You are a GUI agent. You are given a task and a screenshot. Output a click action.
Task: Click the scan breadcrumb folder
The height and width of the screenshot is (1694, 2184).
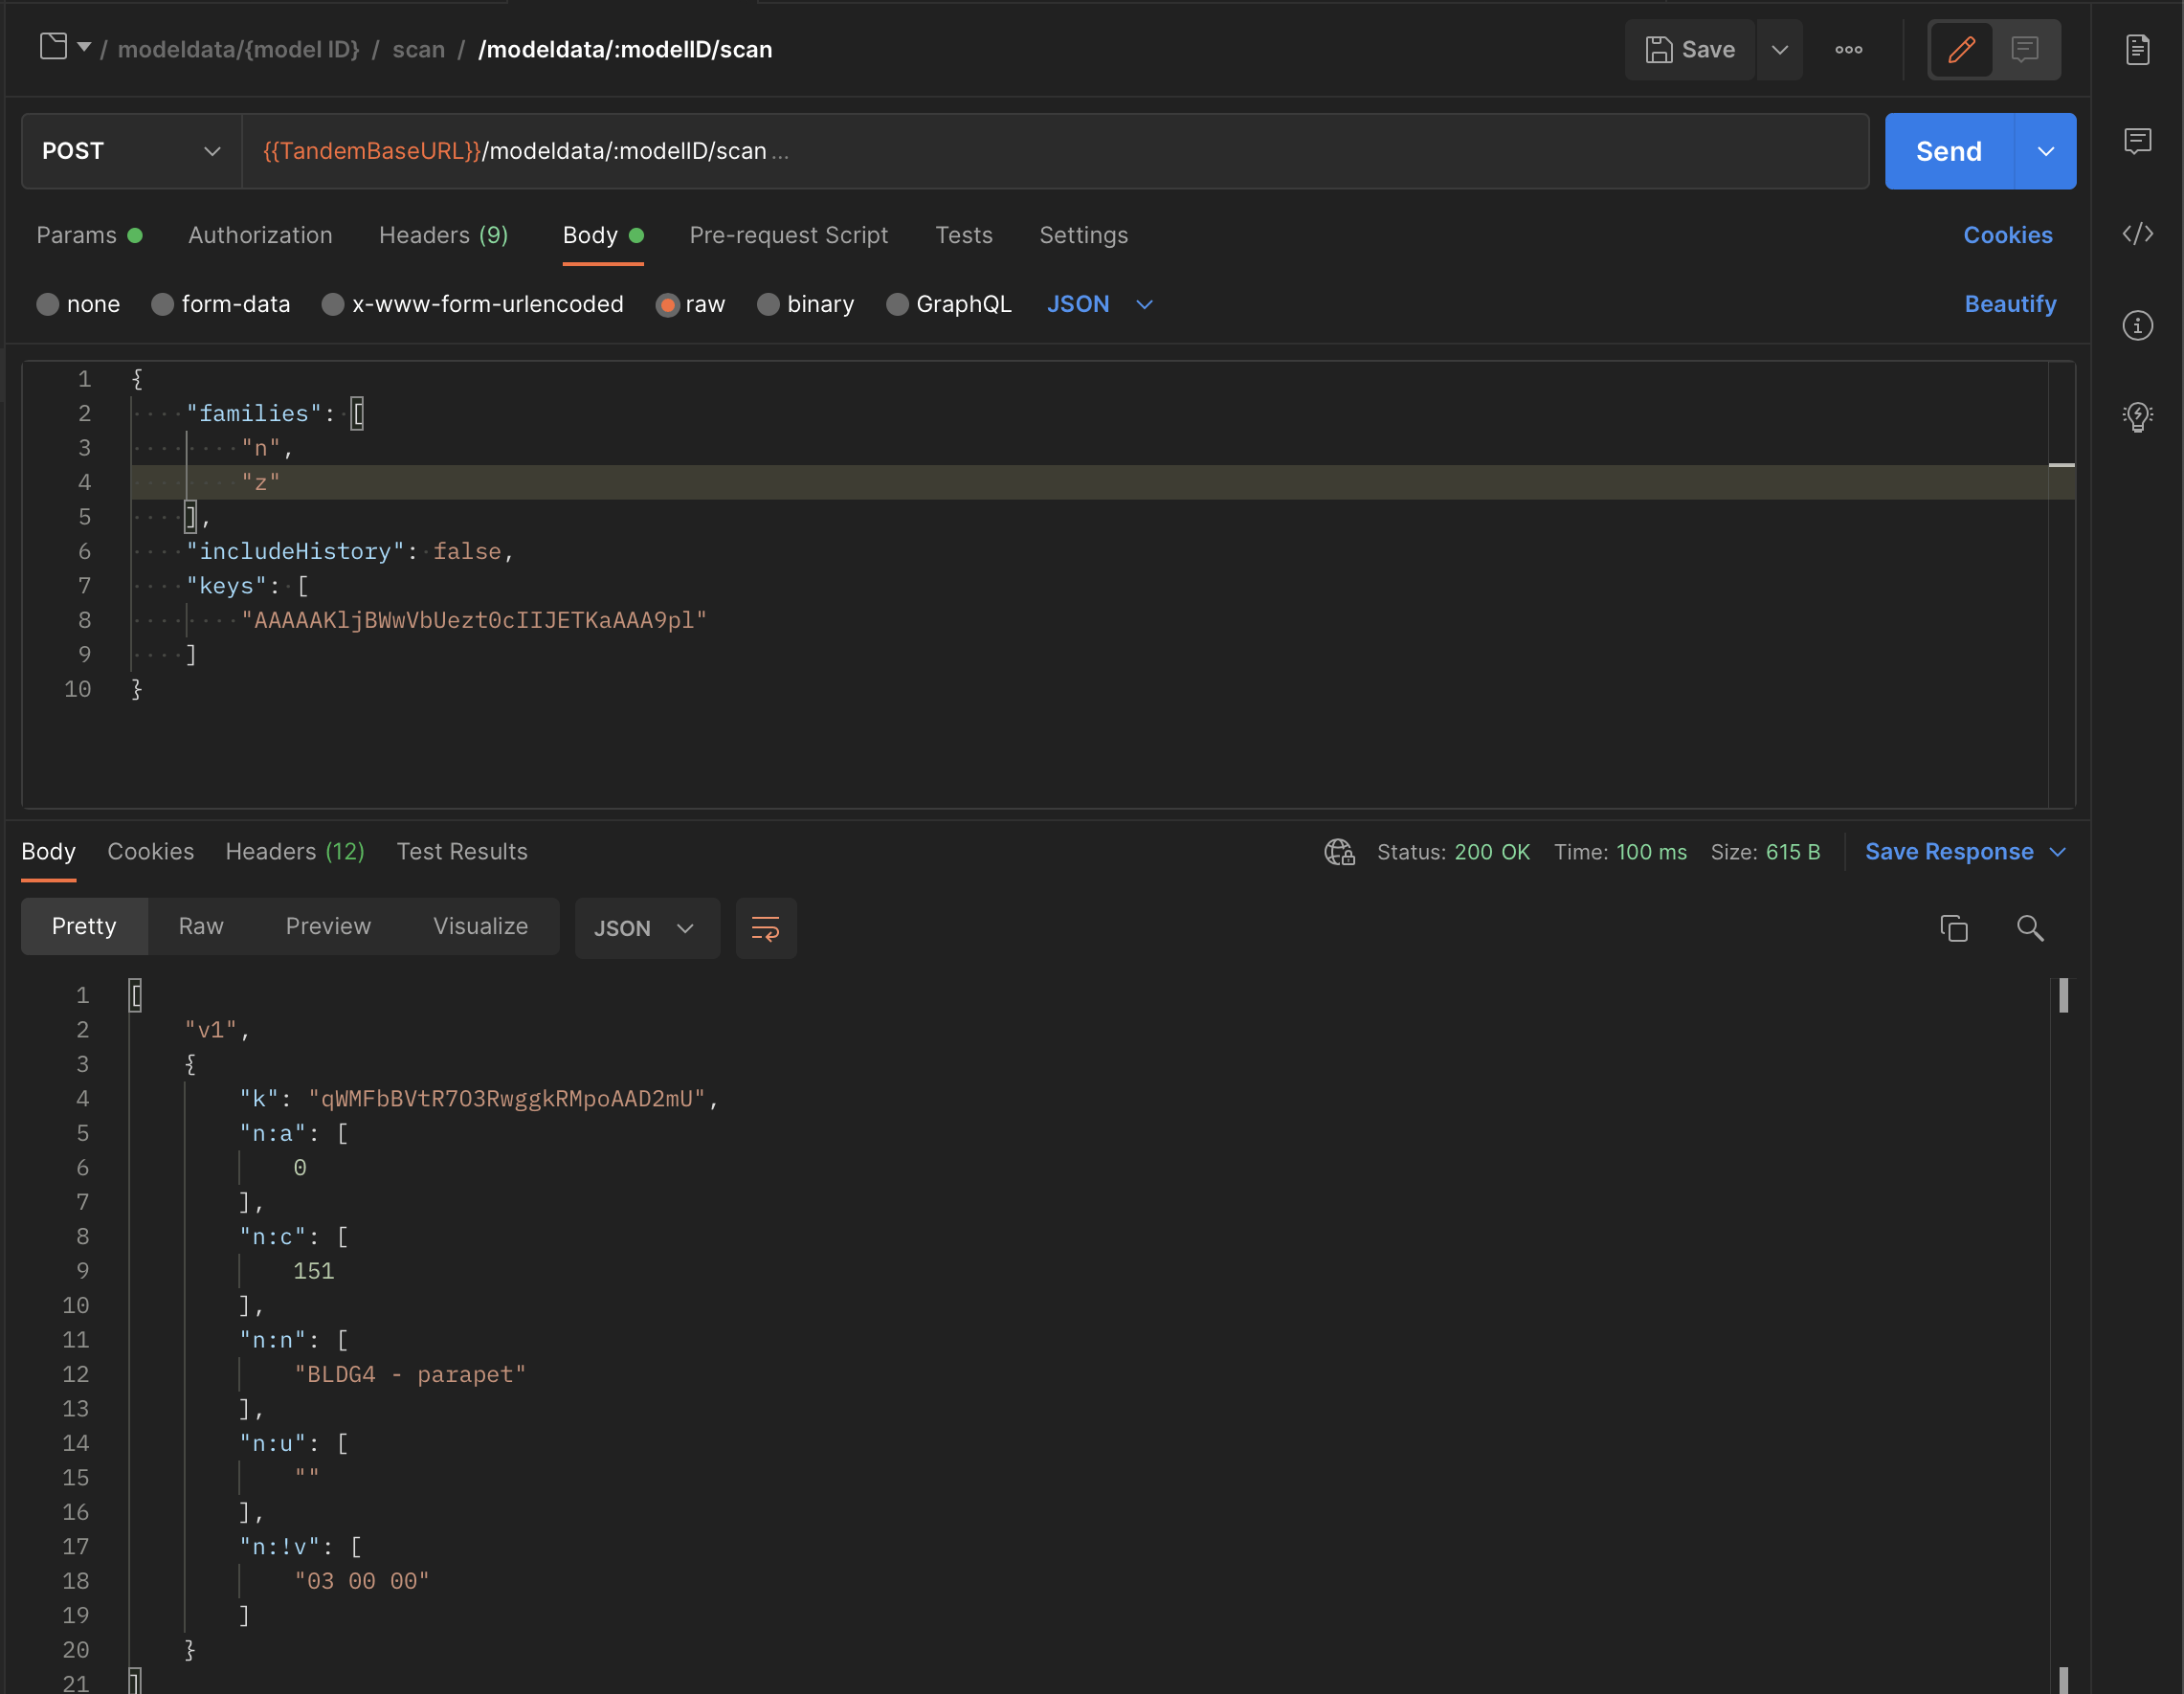[x=418, y=49]
